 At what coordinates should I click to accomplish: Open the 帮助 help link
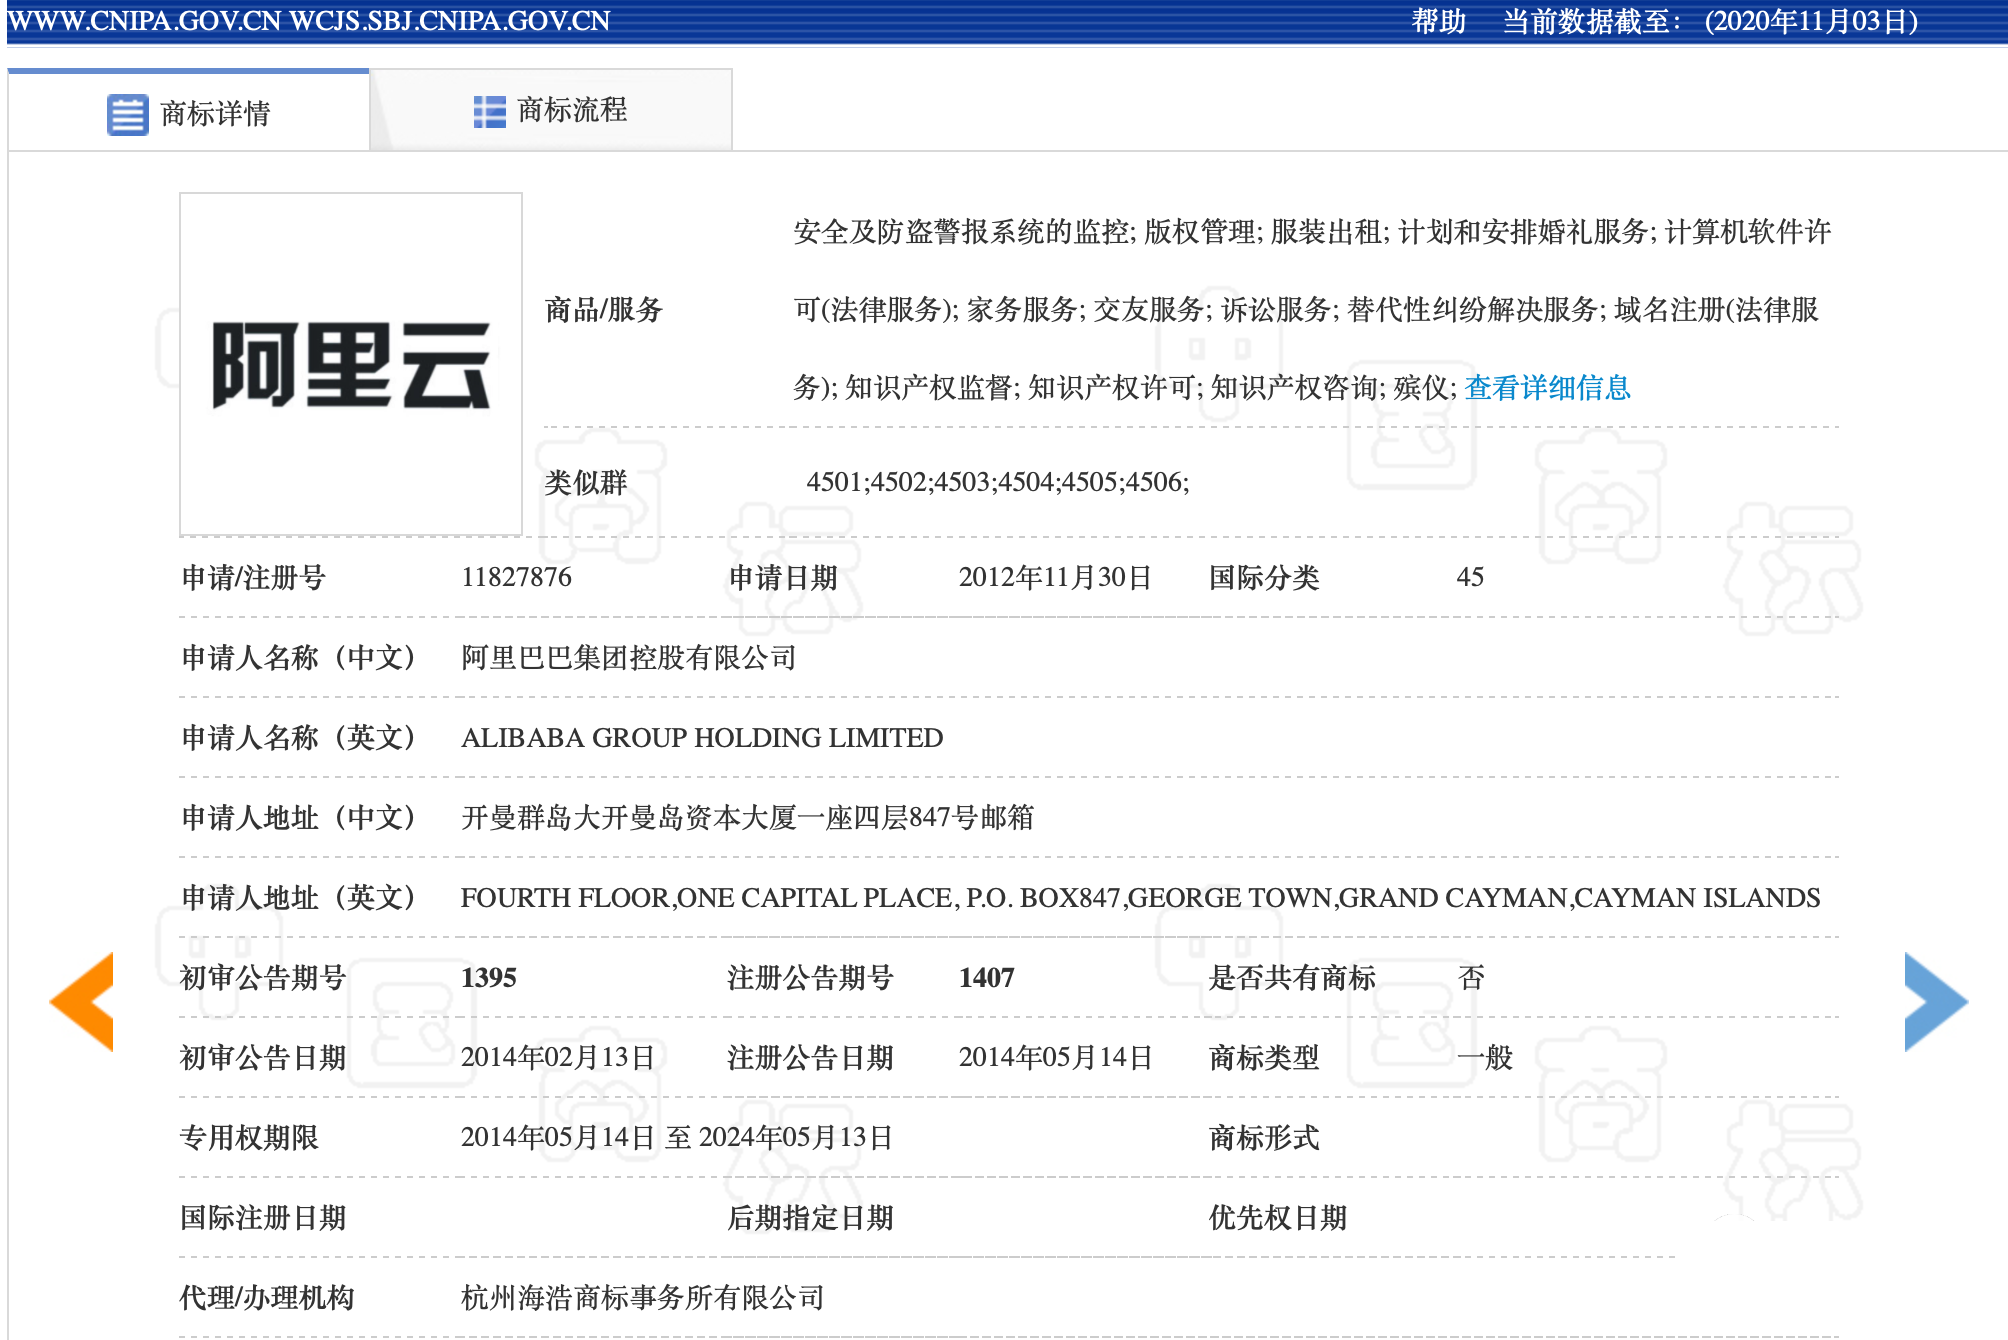pos(1438,21)
